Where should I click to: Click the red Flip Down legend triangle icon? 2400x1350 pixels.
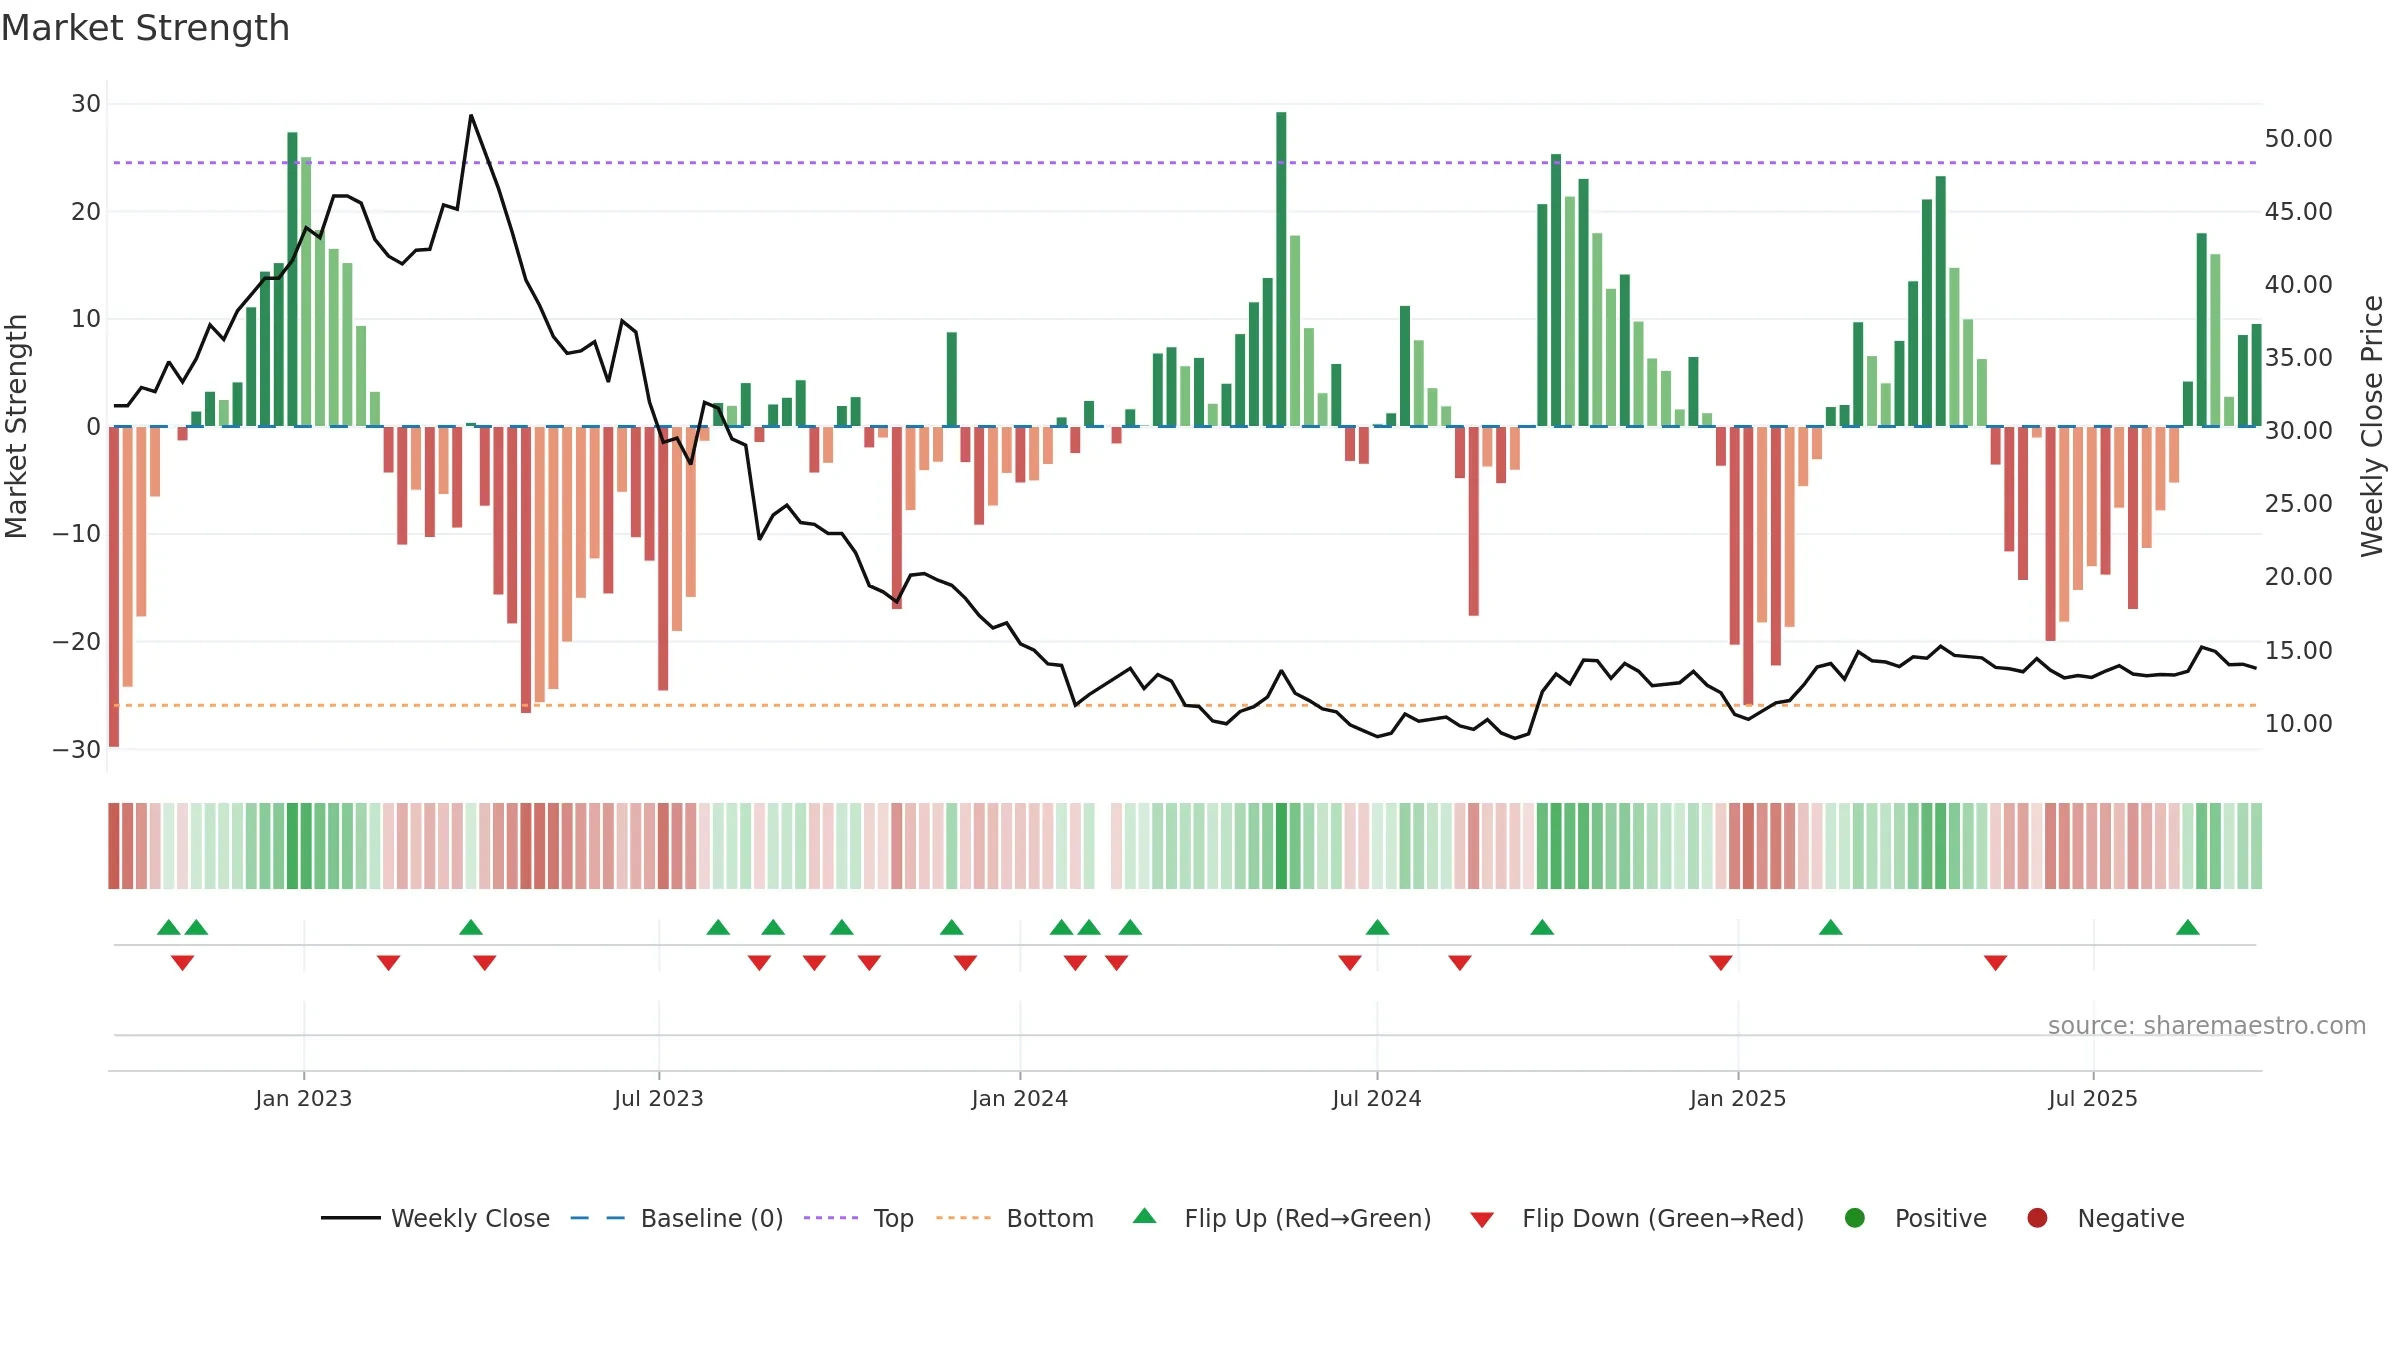(1482, 1220)
